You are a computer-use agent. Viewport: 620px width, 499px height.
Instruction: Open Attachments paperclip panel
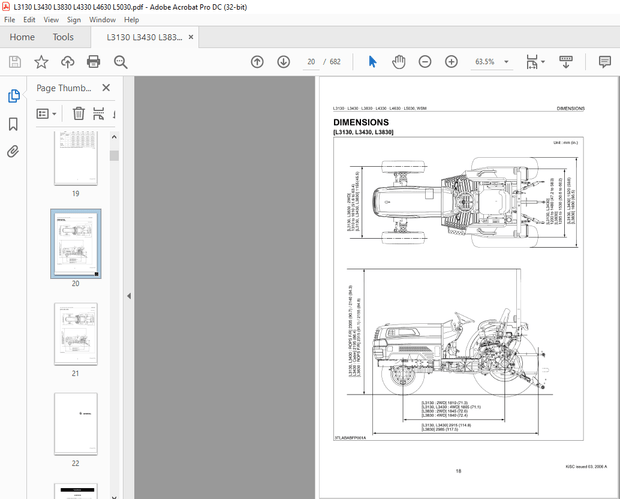click(13, 151)
